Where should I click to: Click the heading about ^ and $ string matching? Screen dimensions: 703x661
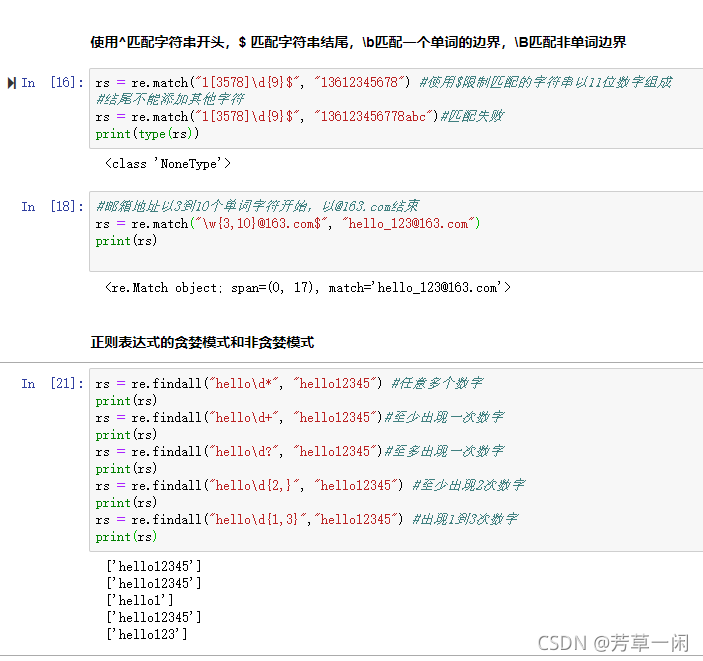[358, 42]
